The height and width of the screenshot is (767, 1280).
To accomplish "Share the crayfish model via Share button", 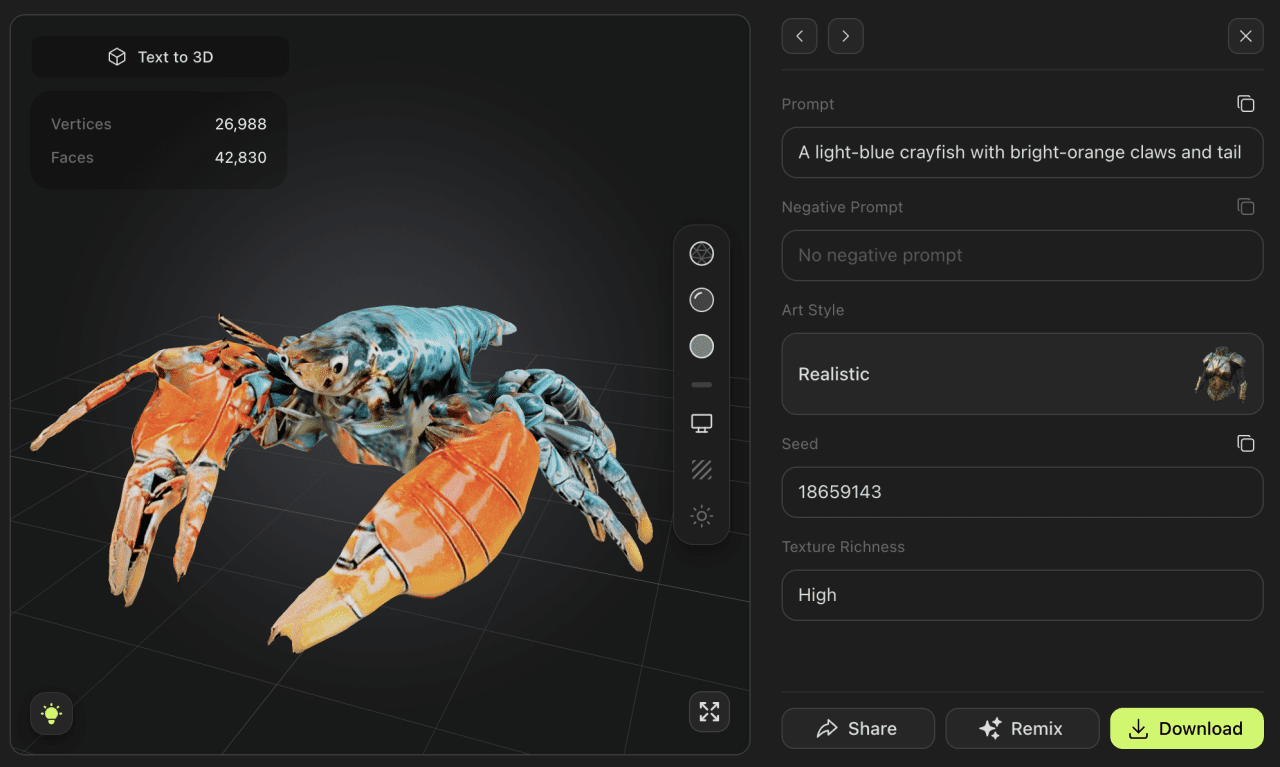I will tap(857, 728).
